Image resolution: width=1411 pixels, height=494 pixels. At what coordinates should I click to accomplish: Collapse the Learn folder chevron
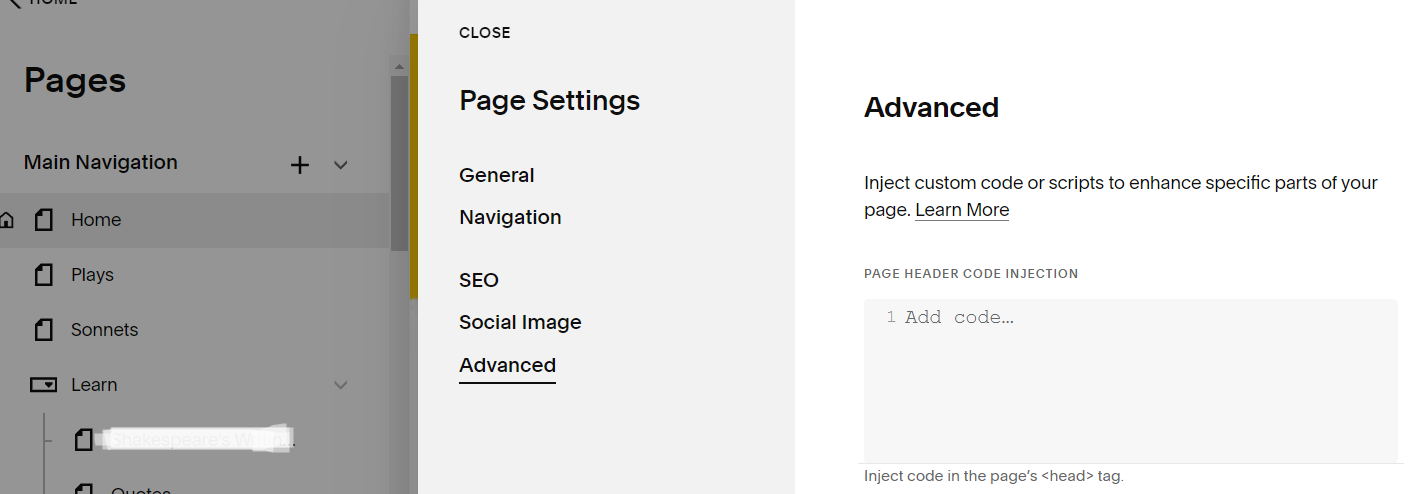coord(340,385)
